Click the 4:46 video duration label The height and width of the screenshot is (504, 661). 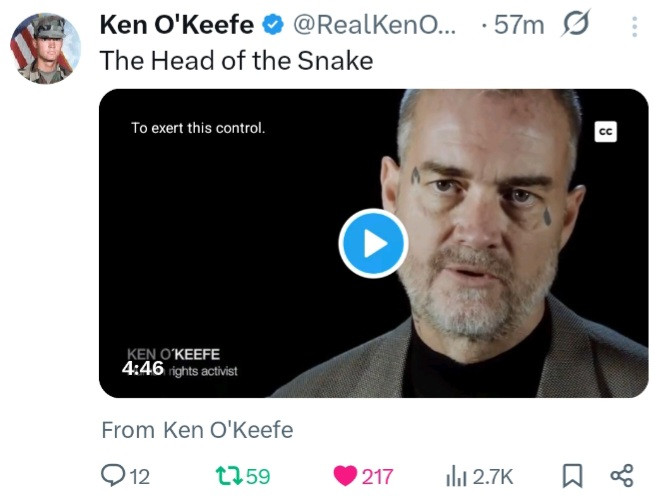(143, 368)
